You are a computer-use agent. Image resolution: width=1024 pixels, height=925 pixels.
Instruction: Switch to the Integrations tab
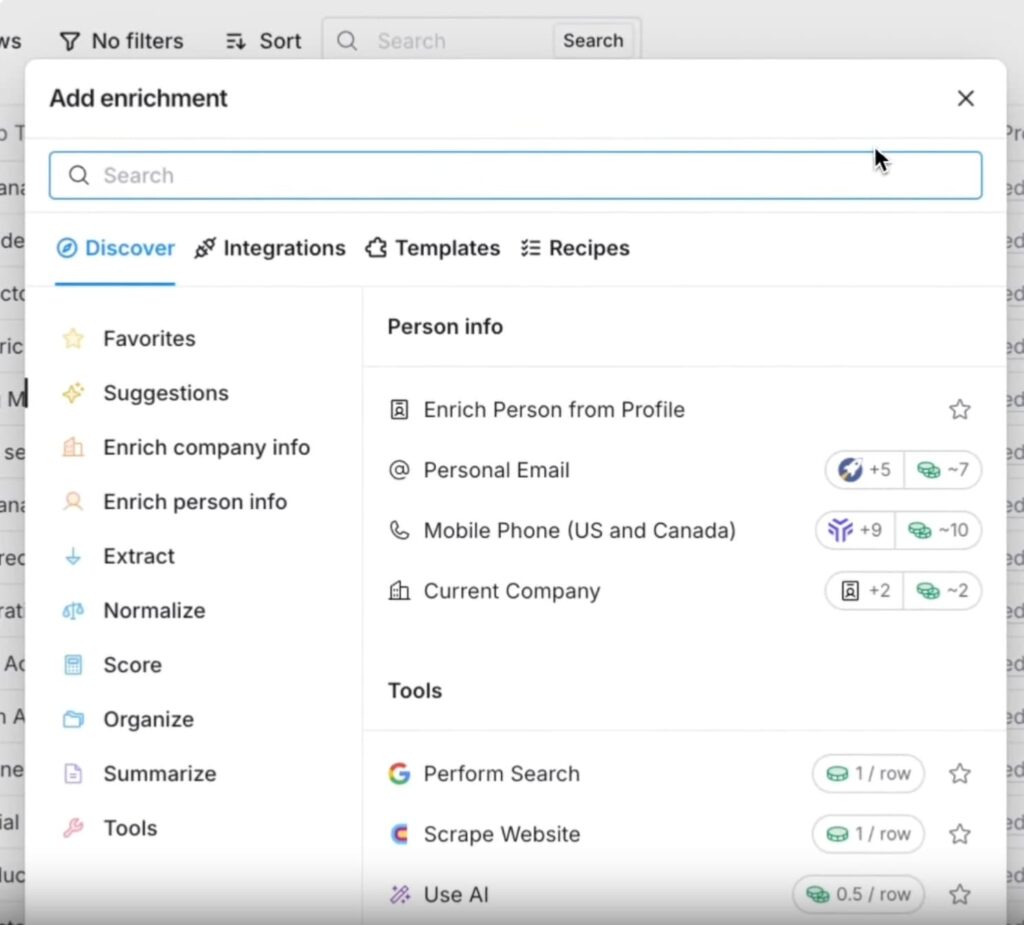click(270, 248)
